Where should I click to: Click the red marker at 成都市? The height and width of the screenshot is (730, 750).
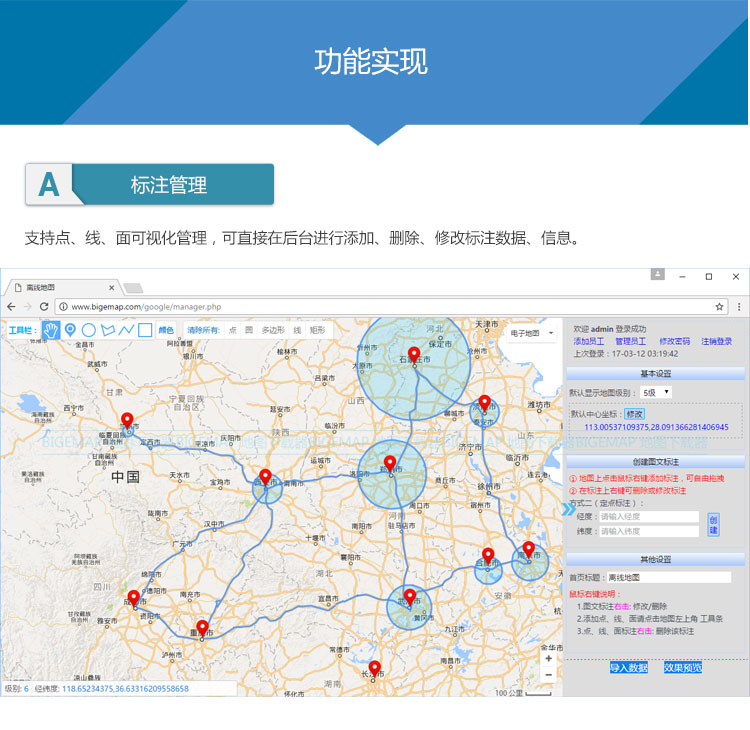tap(134, 598)
